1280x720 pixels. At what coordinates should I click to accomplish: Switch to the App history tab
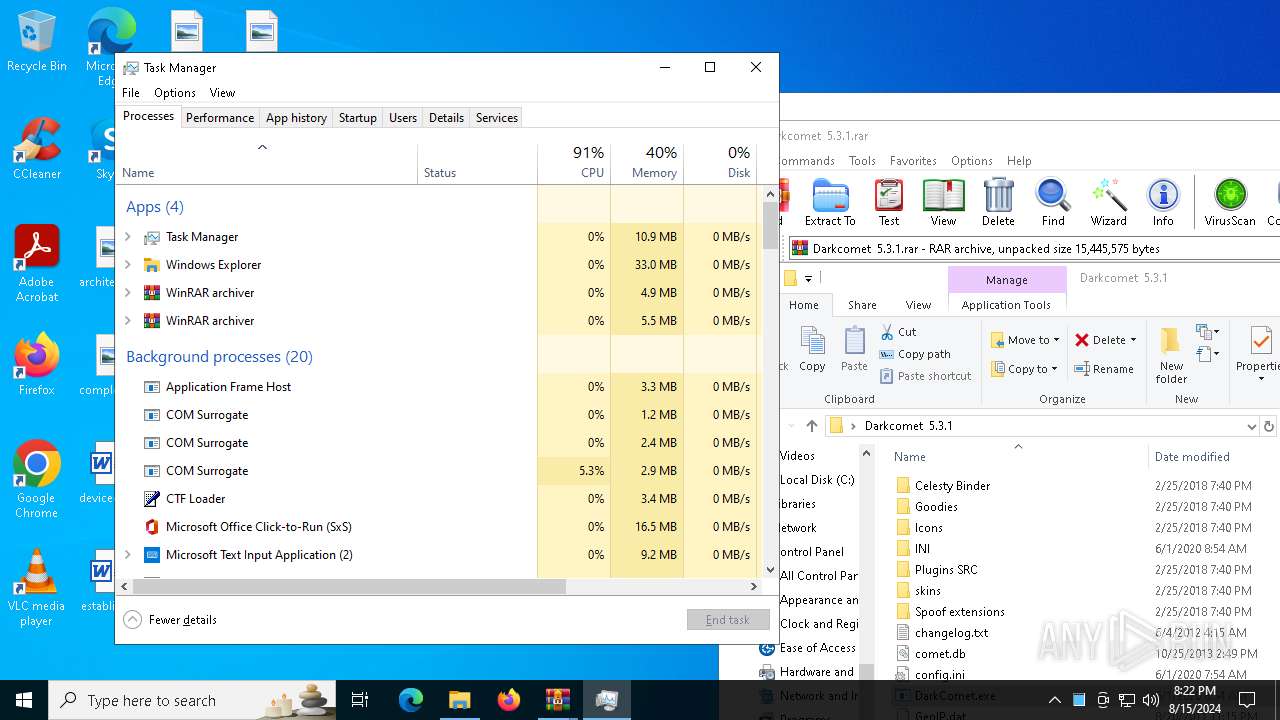(x=296, y=118)
